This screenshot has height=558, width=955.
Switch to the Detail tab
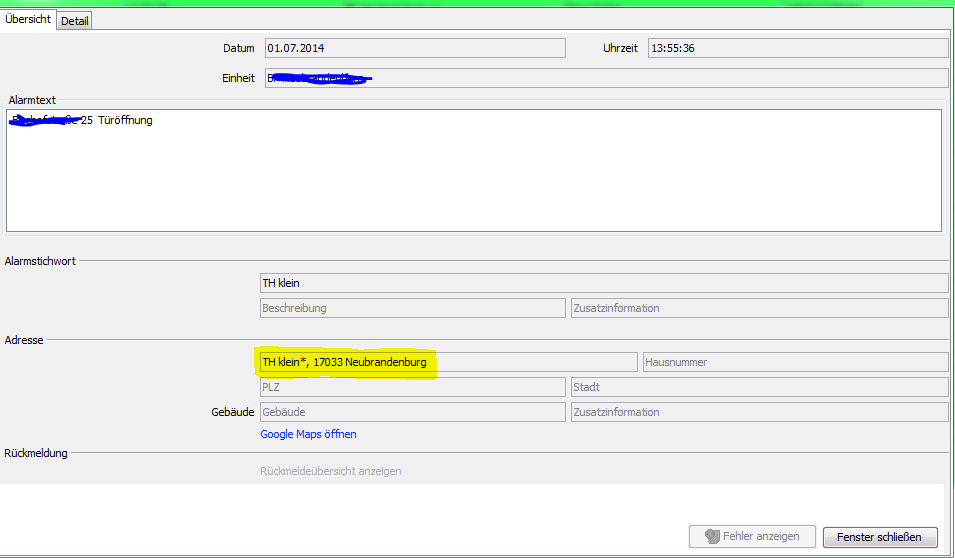[74, 20]
